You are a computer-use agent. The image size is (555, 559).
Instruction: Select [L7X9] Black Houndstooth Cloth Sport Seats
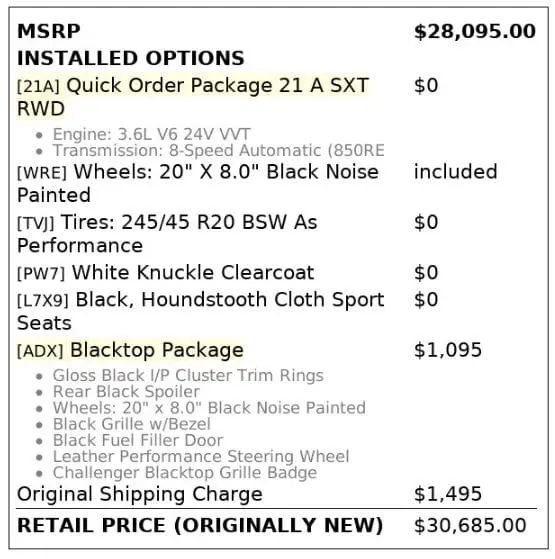click(x=200, y=311)
